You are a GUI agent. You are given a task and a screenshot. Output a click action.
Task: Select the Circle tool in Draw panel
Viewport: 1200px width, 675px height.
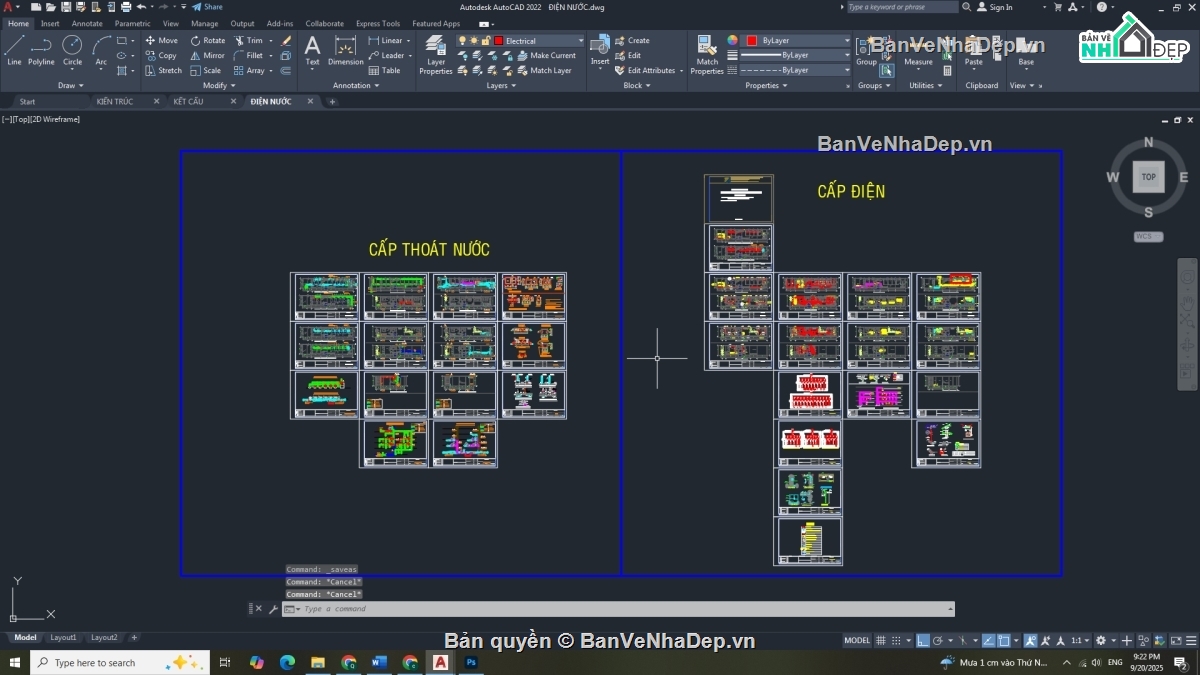point(72,50)
